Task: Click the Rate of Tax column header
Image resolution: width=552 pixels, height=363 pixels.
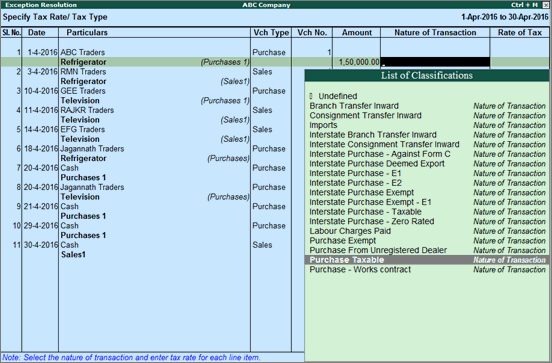Action: pos(519,32)
